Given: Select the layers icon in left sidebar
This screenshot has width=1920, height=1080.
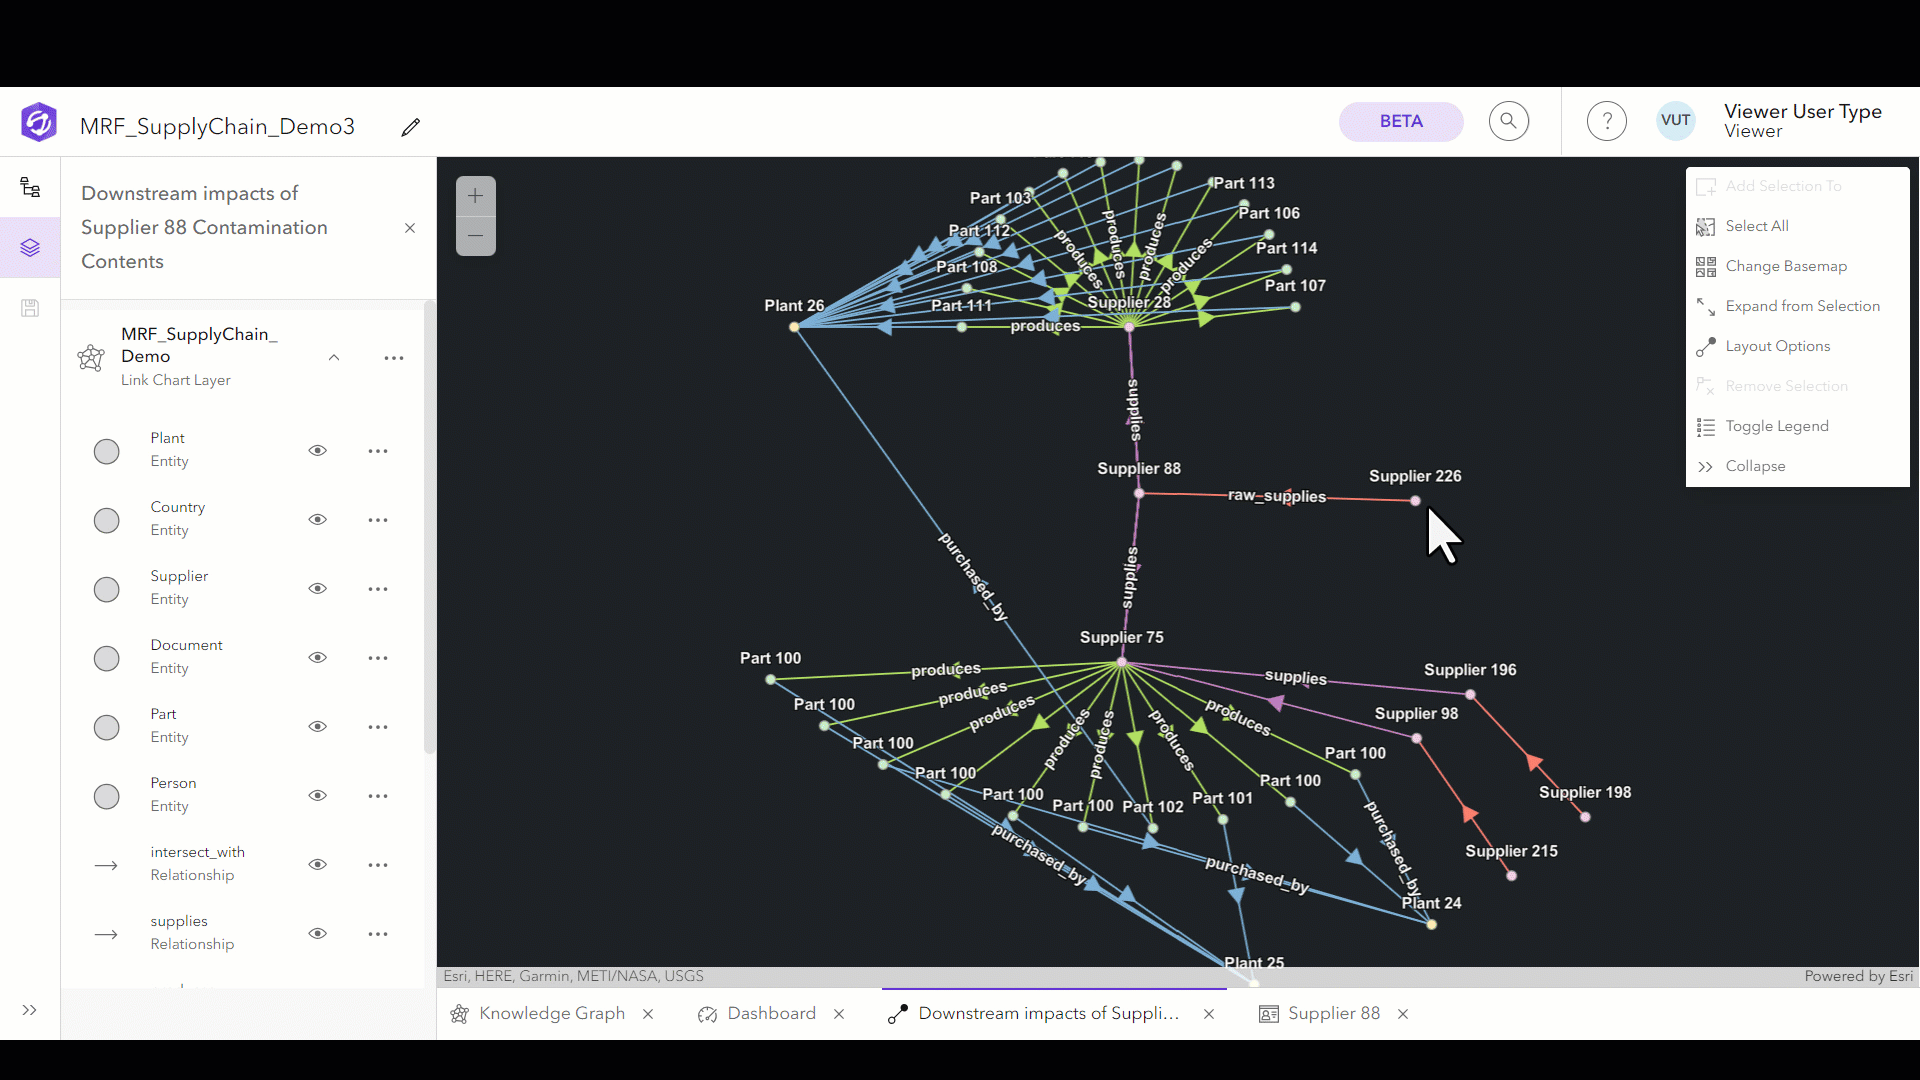Looking at the screenshot, I should (x=30, y=247).
